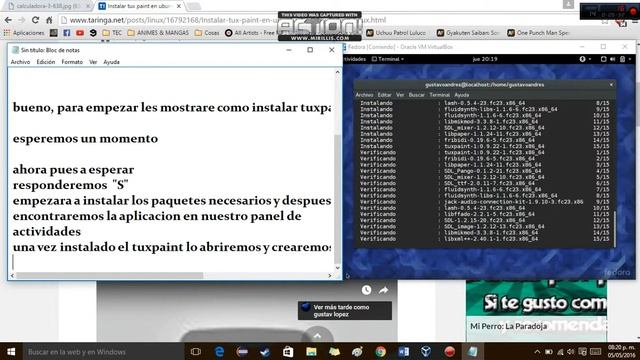Screen dimensions: 640x360
Task: Open Fedora system menu arrow
Action: point(630,59)
